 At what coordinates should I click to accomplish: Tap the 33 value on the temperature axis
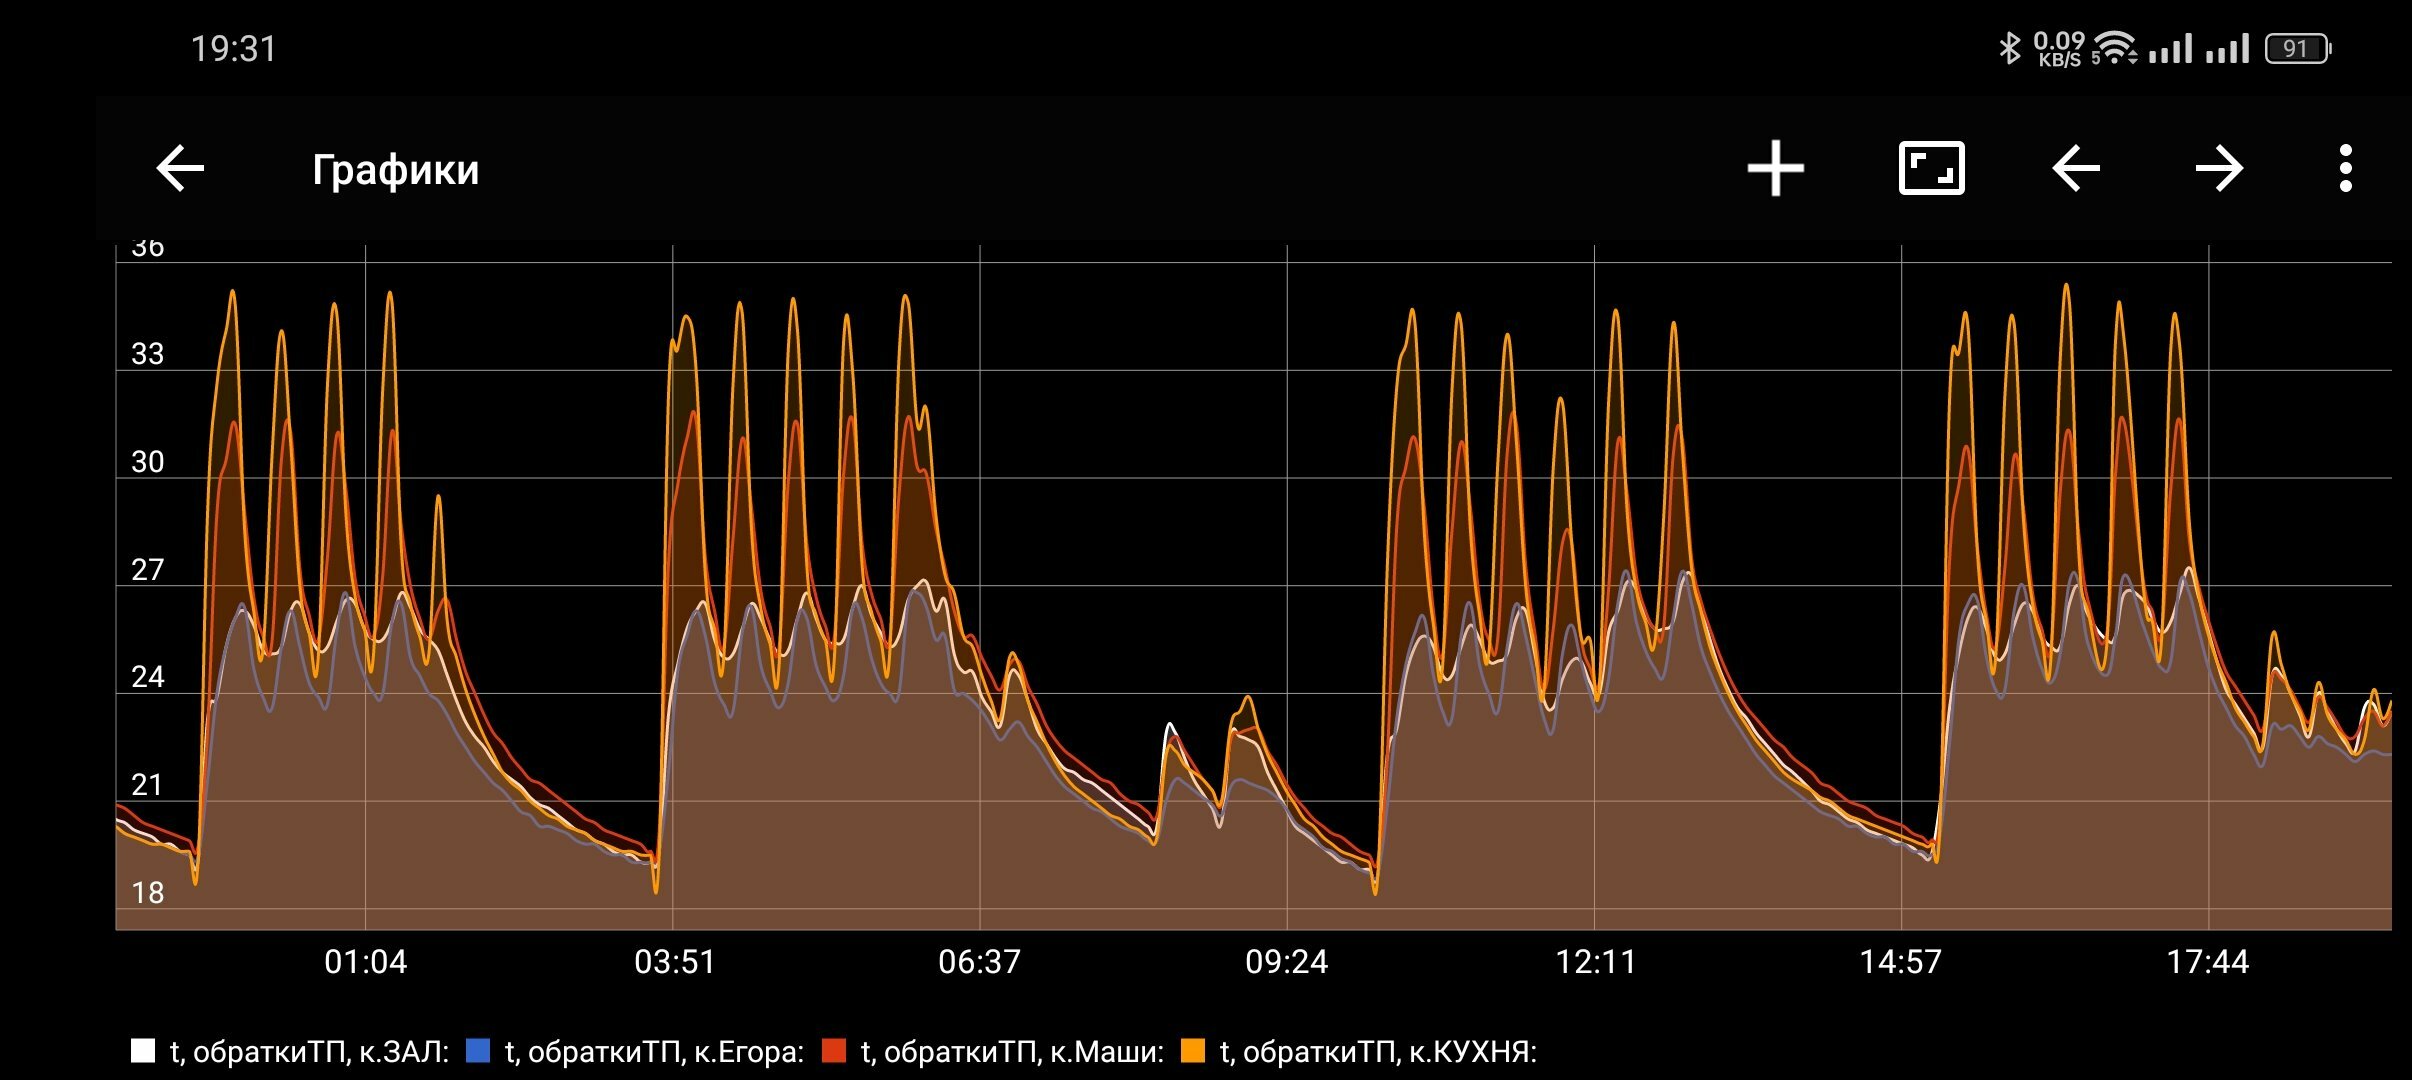(x=148, y=354)
